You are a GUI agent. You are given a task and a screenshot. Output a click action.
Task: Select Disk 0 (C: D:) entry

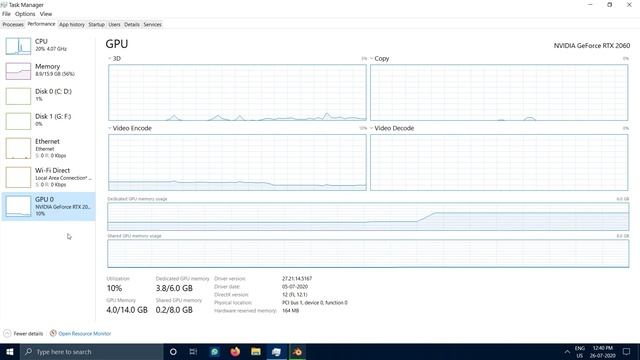coord(49,95)
